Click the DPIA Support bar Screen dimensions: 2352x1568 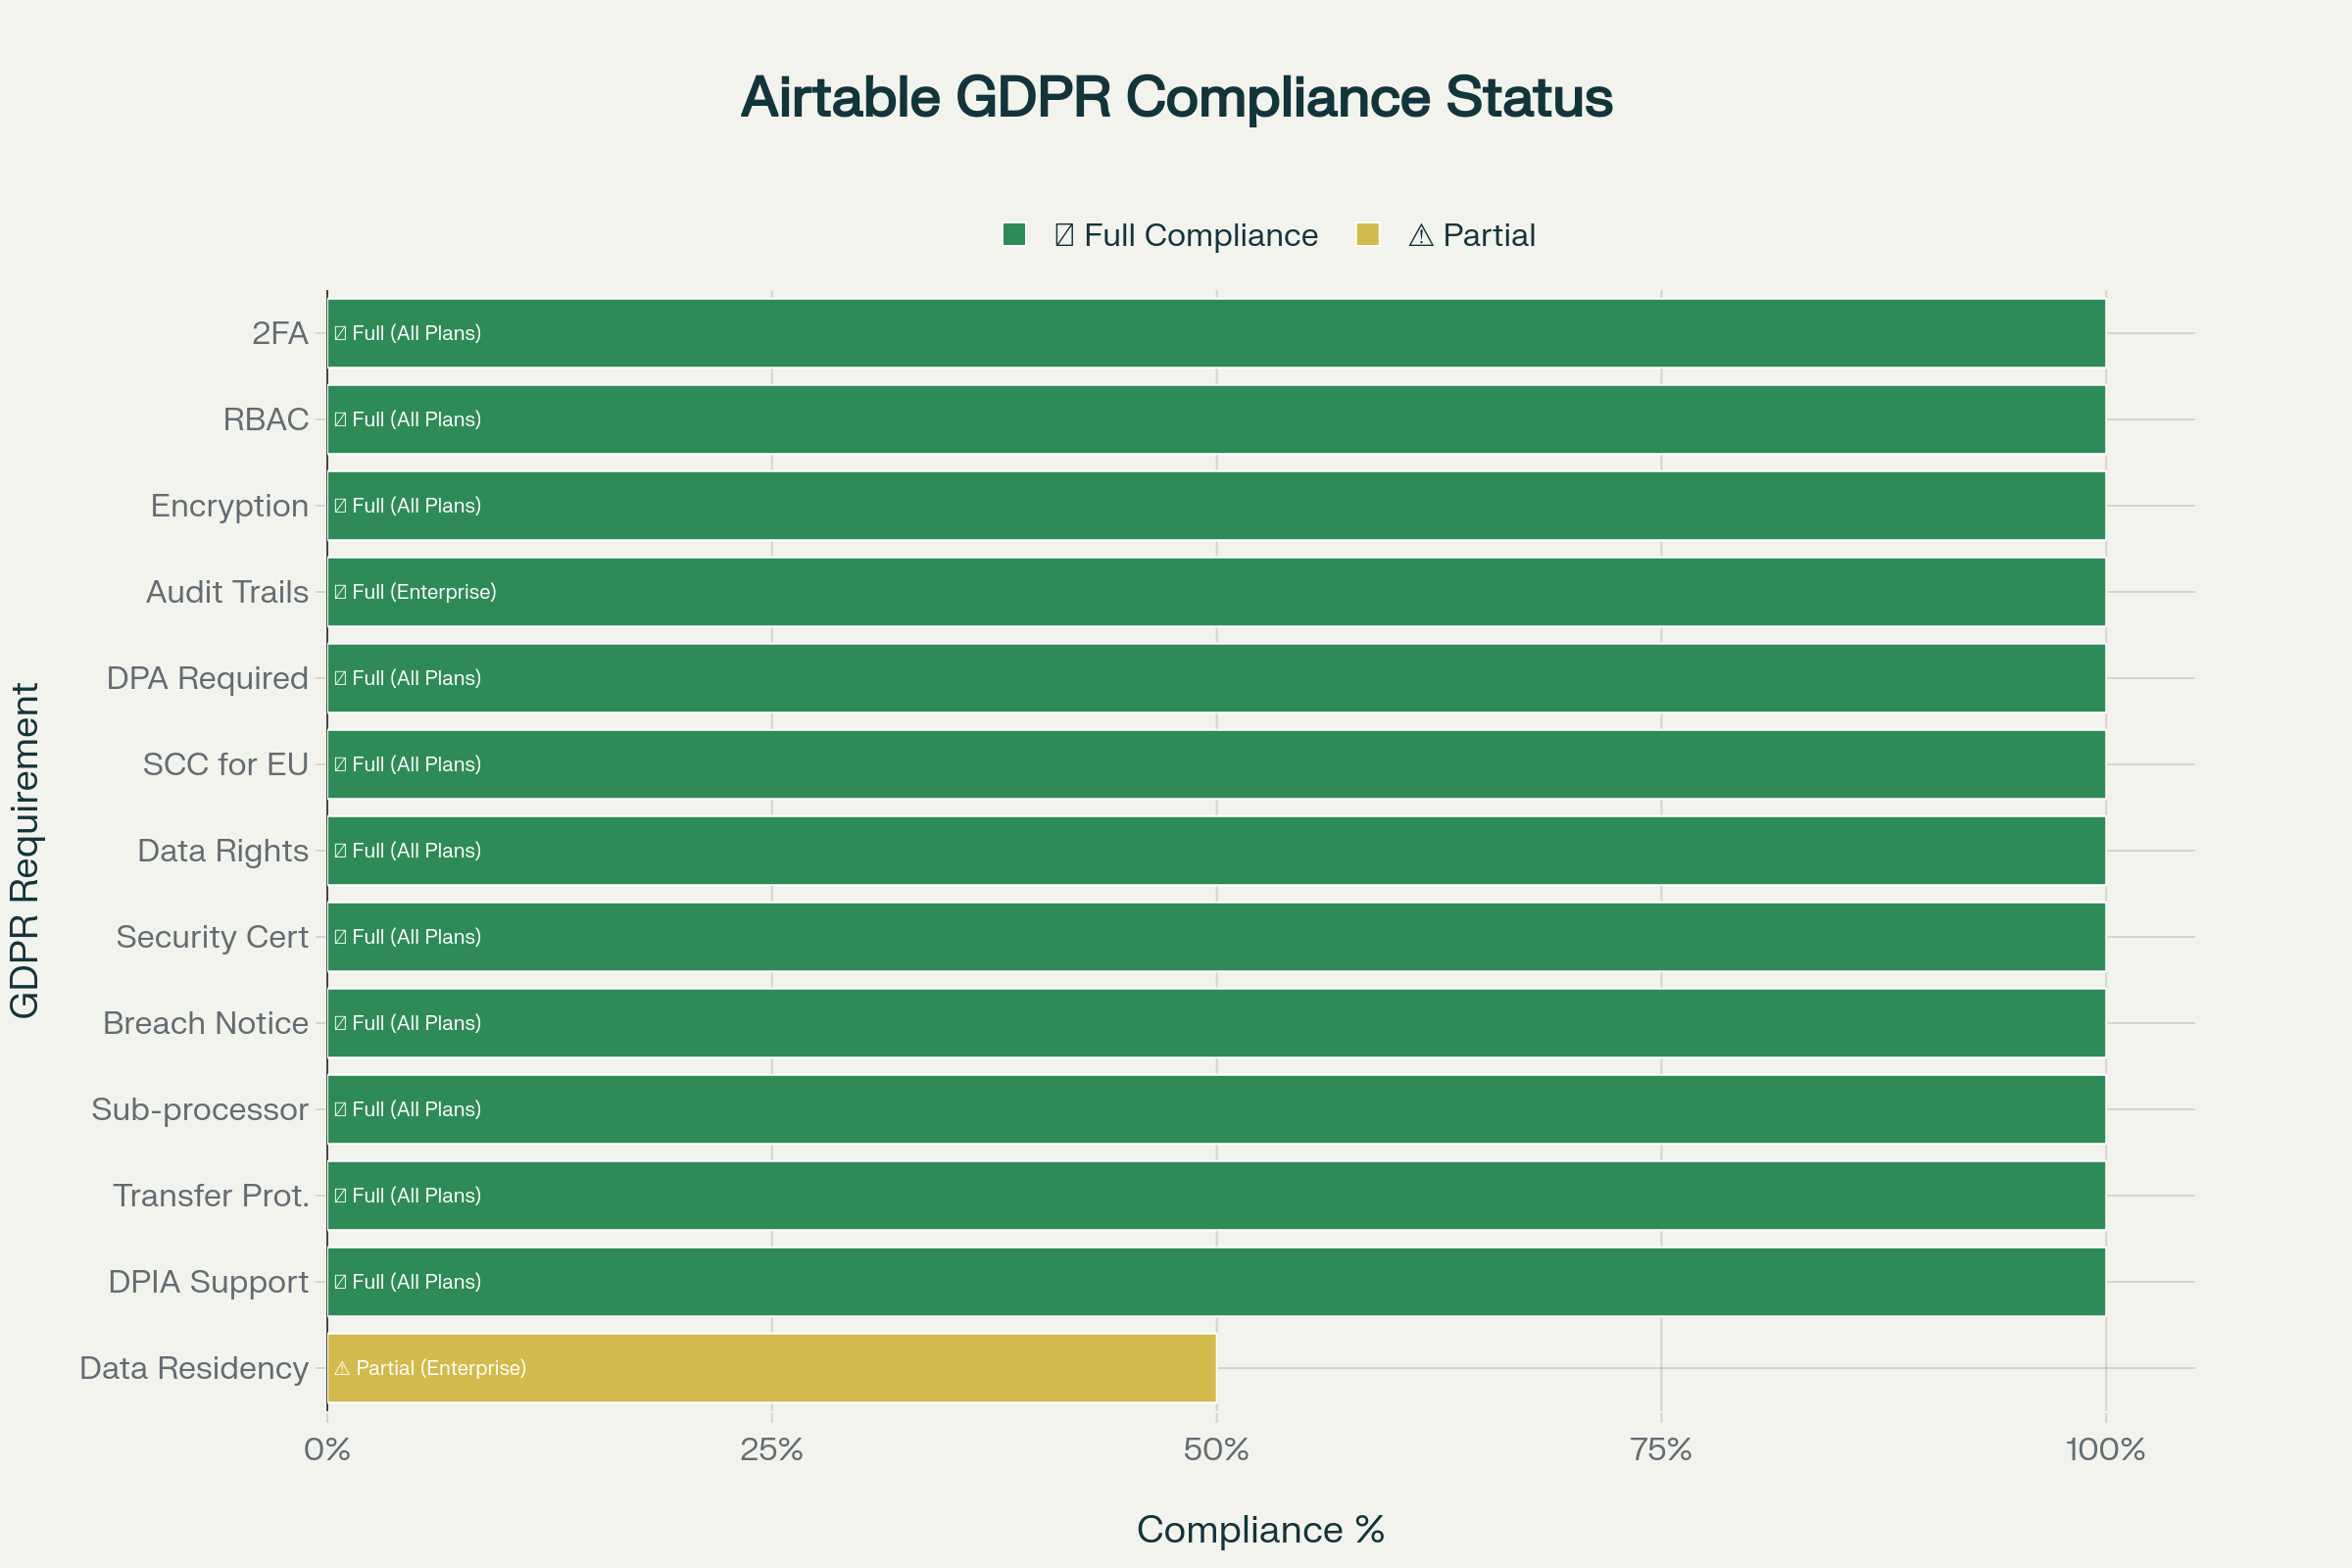coord(1216,1282)
